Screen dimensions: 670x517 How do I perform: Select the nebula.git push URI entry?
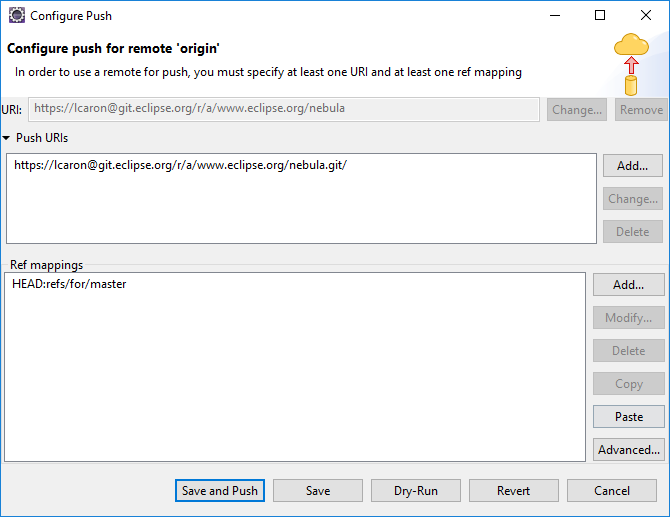point(180,166)
